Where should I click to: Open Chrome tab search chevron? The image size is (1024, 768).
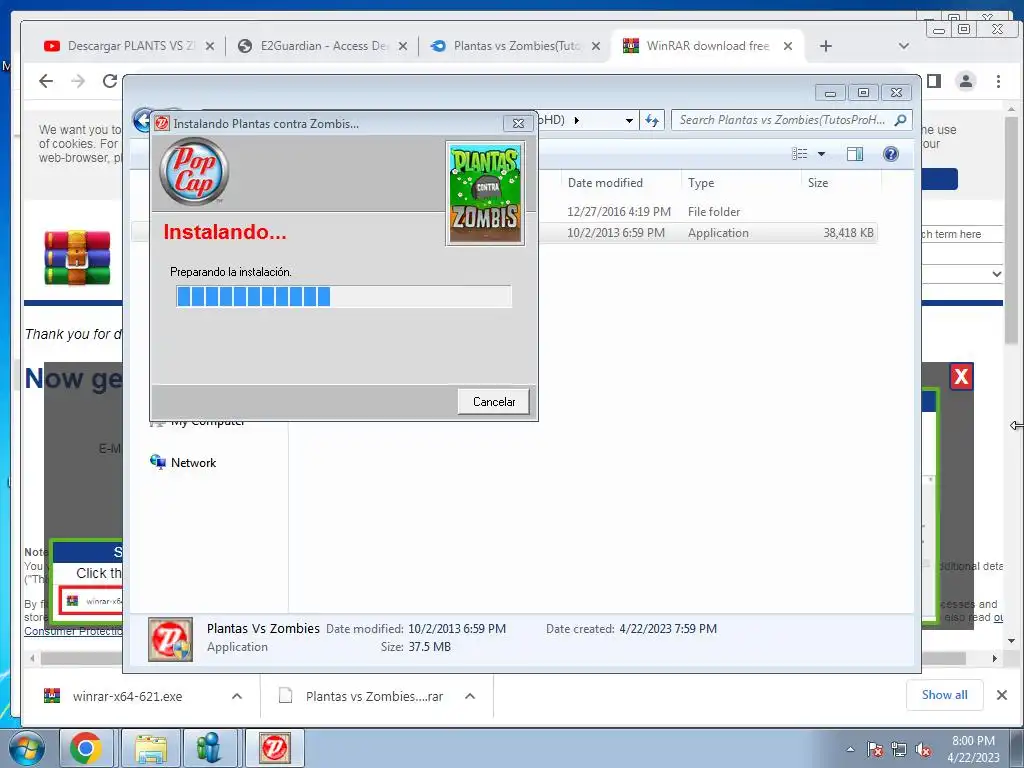point(904,46)
